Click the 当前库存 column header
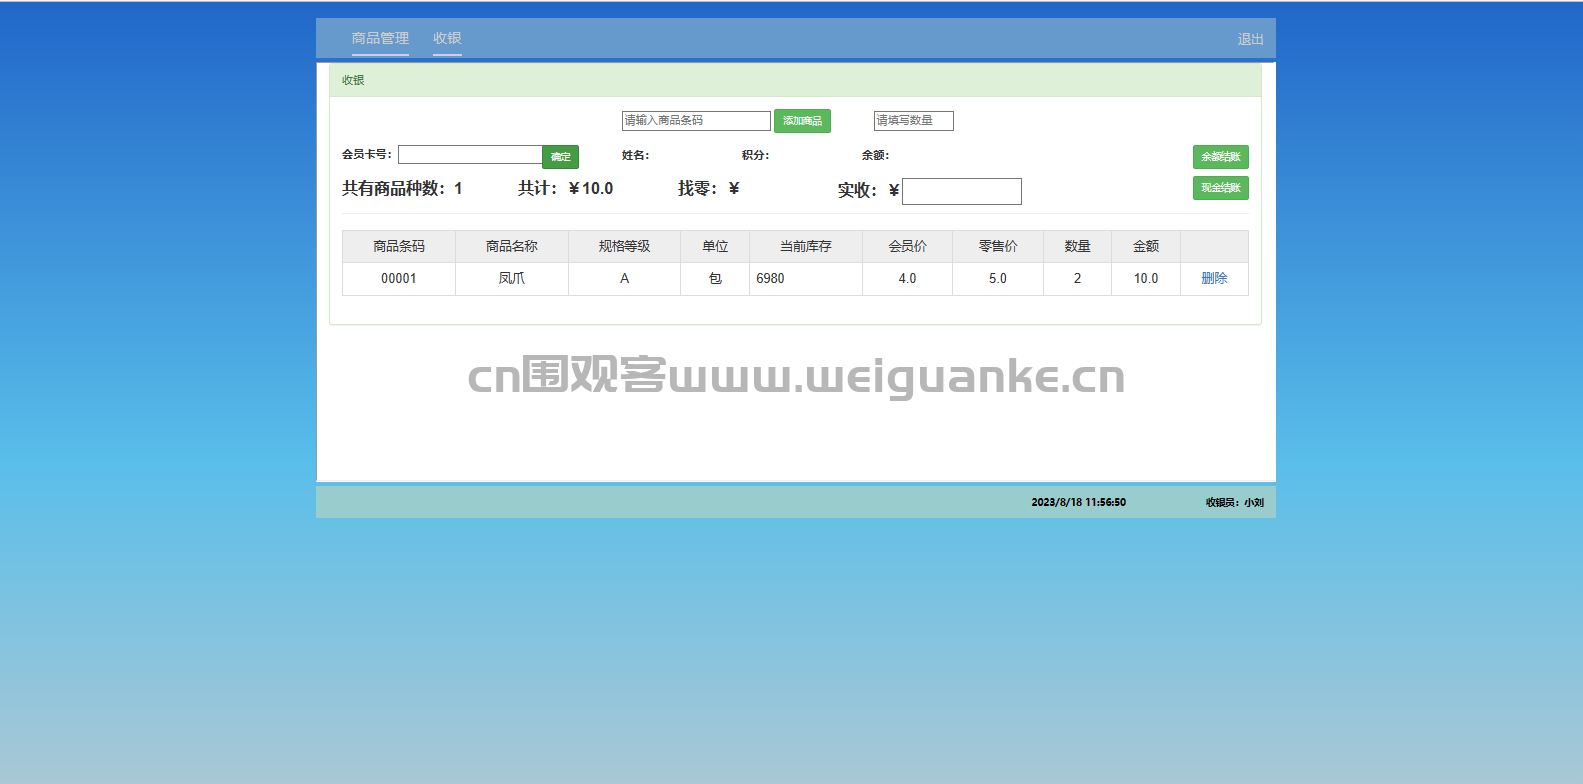Image resolution: width=1583 pixels, height=784 pixels. coord(806,246)
